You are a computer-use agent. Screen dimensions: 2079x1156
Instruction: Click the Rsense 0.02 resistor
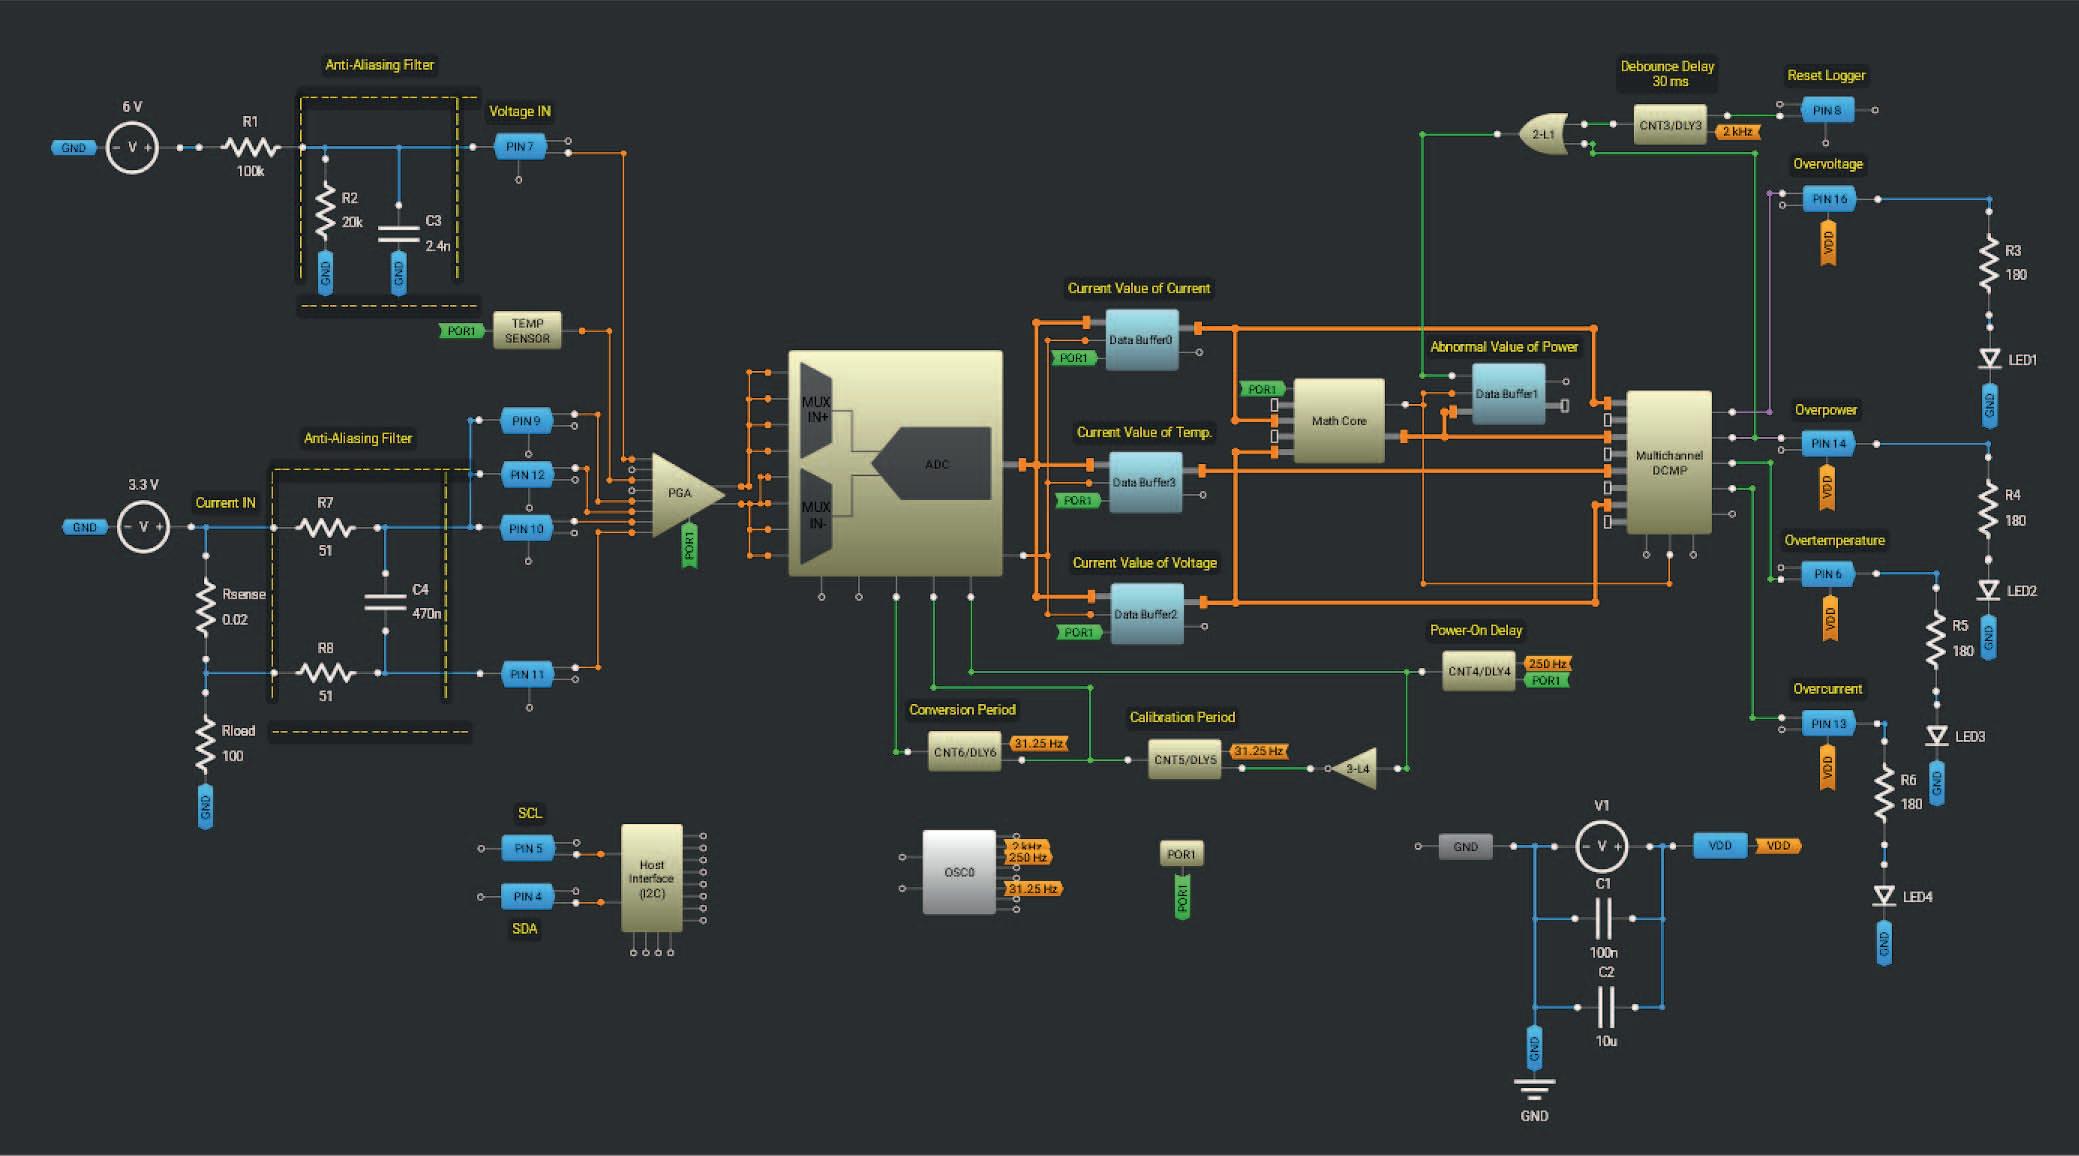[x=205, y=607]
